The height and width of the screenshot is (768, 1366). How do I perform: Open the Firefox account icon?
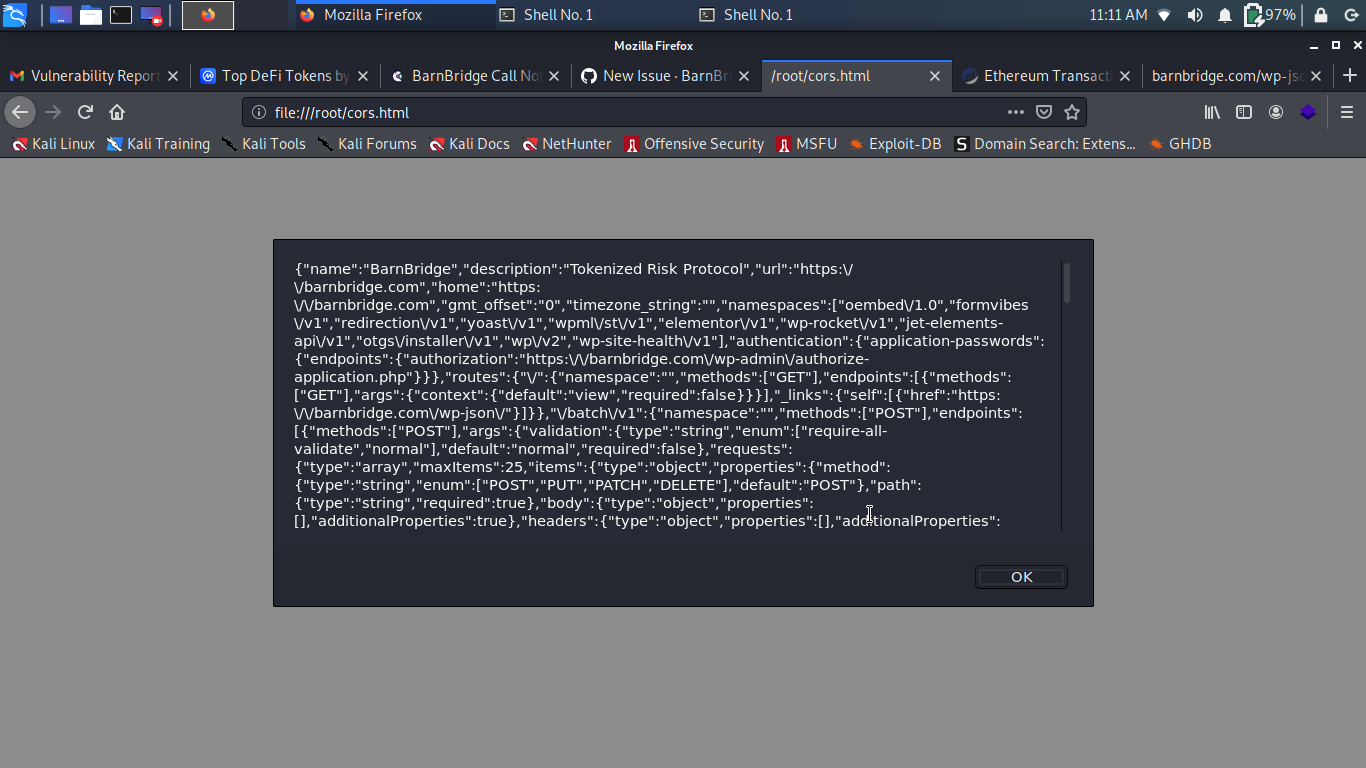(x=1276, y=112)
